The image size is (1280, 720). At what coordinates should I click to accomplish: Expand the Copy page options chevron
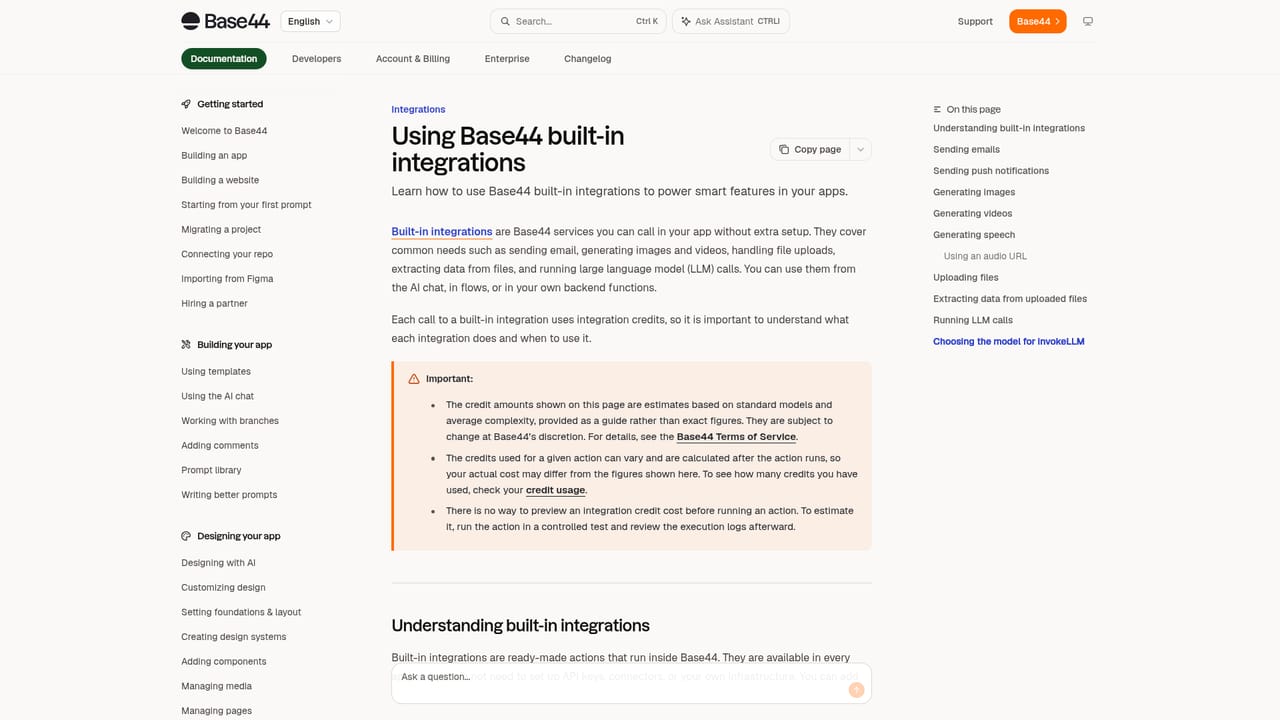tap(860, 149)
